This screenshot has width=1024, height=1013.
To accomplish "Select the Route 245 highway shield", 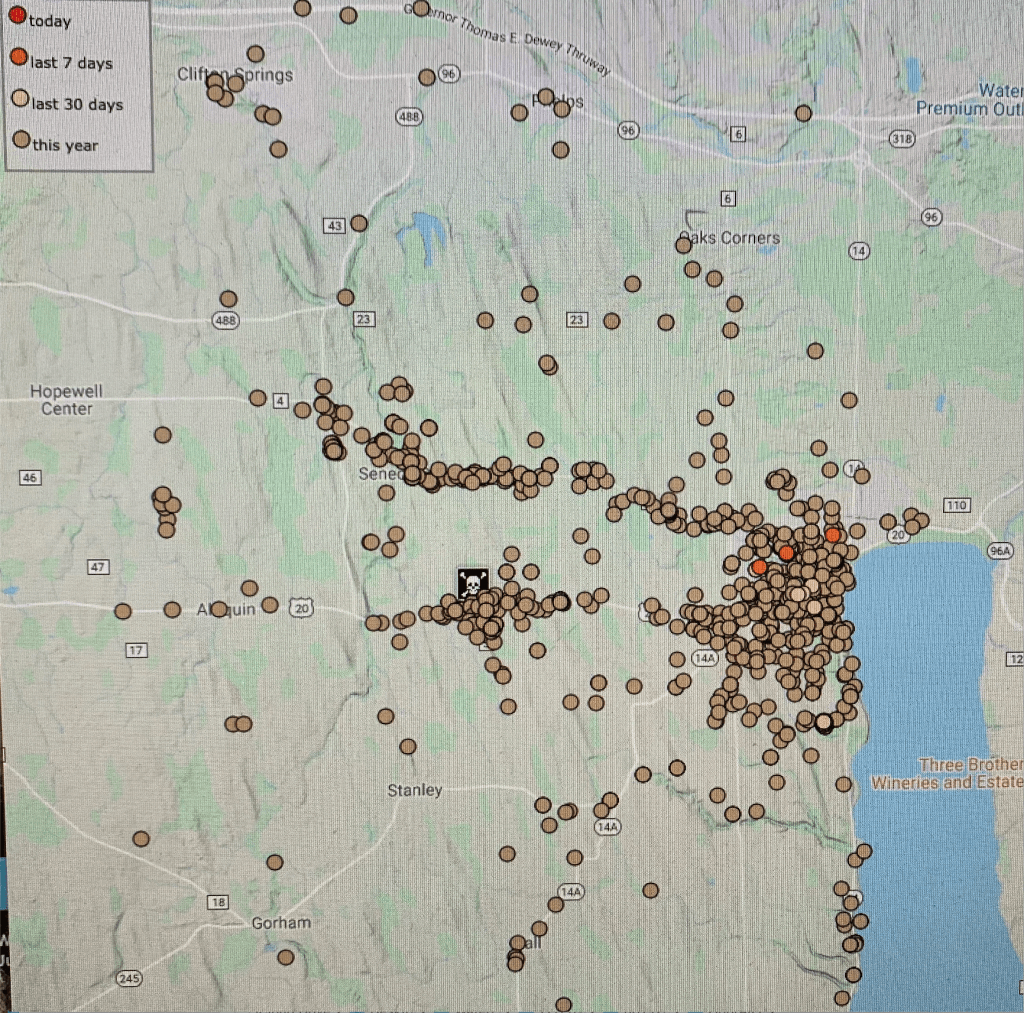I will point(128,977).
